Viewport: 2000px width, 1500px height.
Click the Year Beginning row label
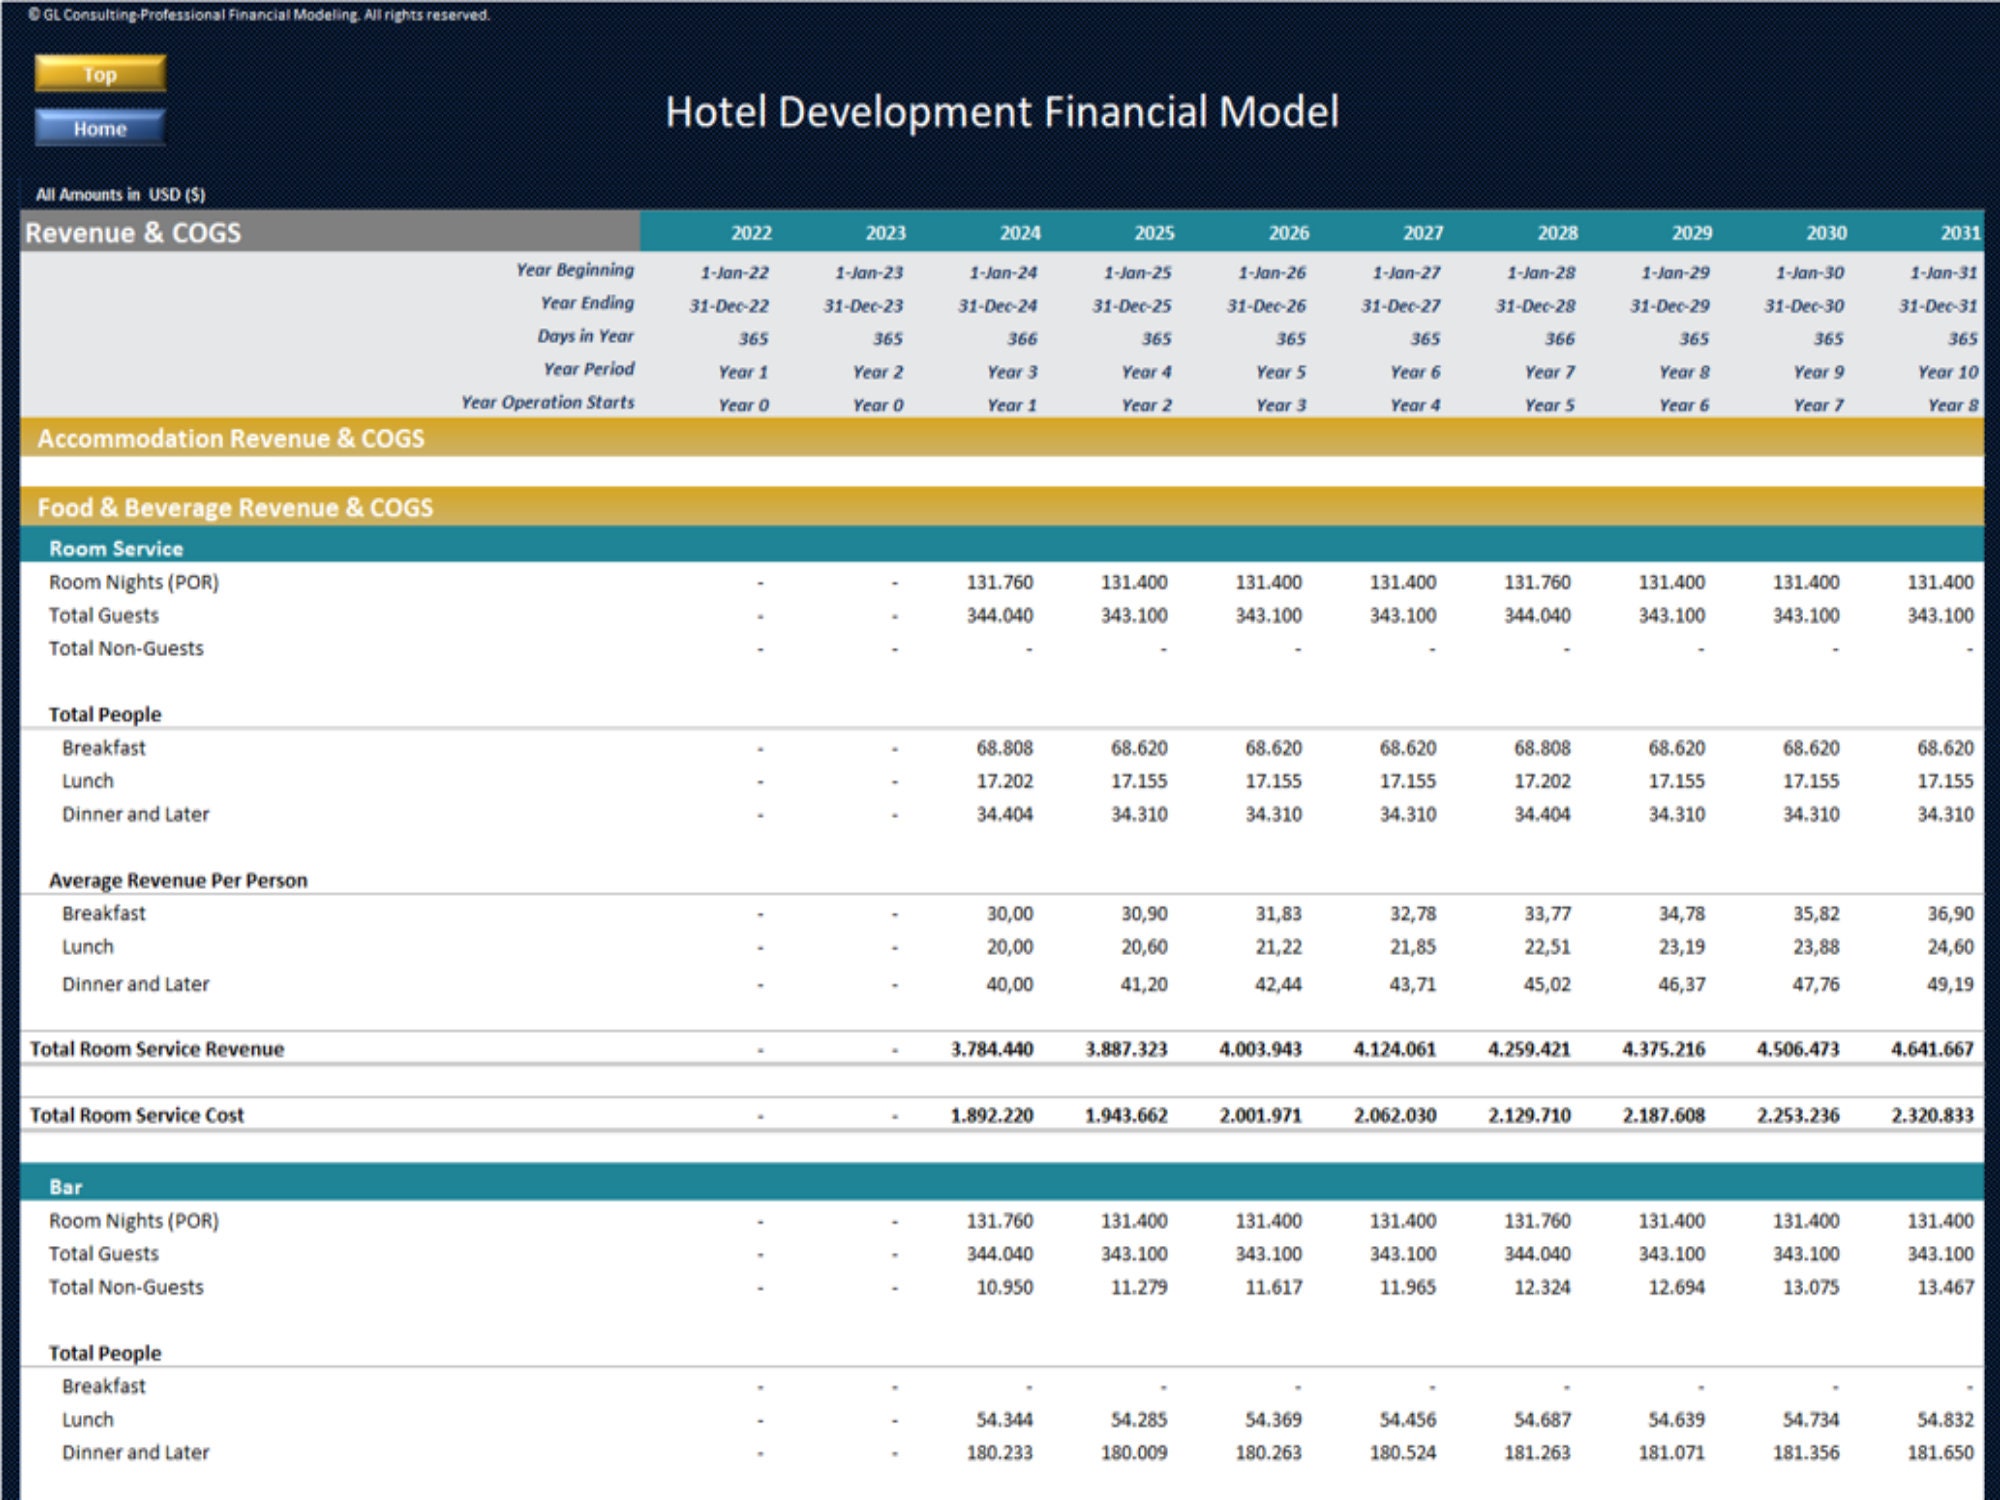point(574,269)
